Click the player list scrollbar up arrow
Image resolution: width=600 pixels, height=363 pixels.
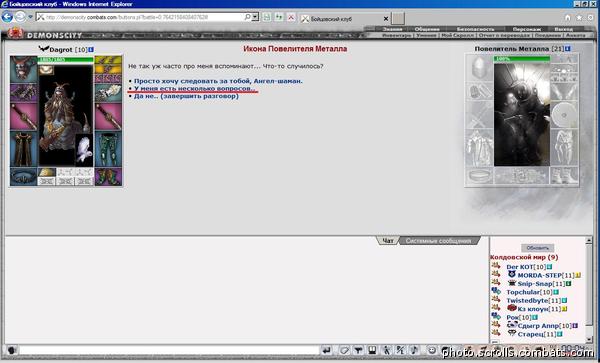pos(589,241)
